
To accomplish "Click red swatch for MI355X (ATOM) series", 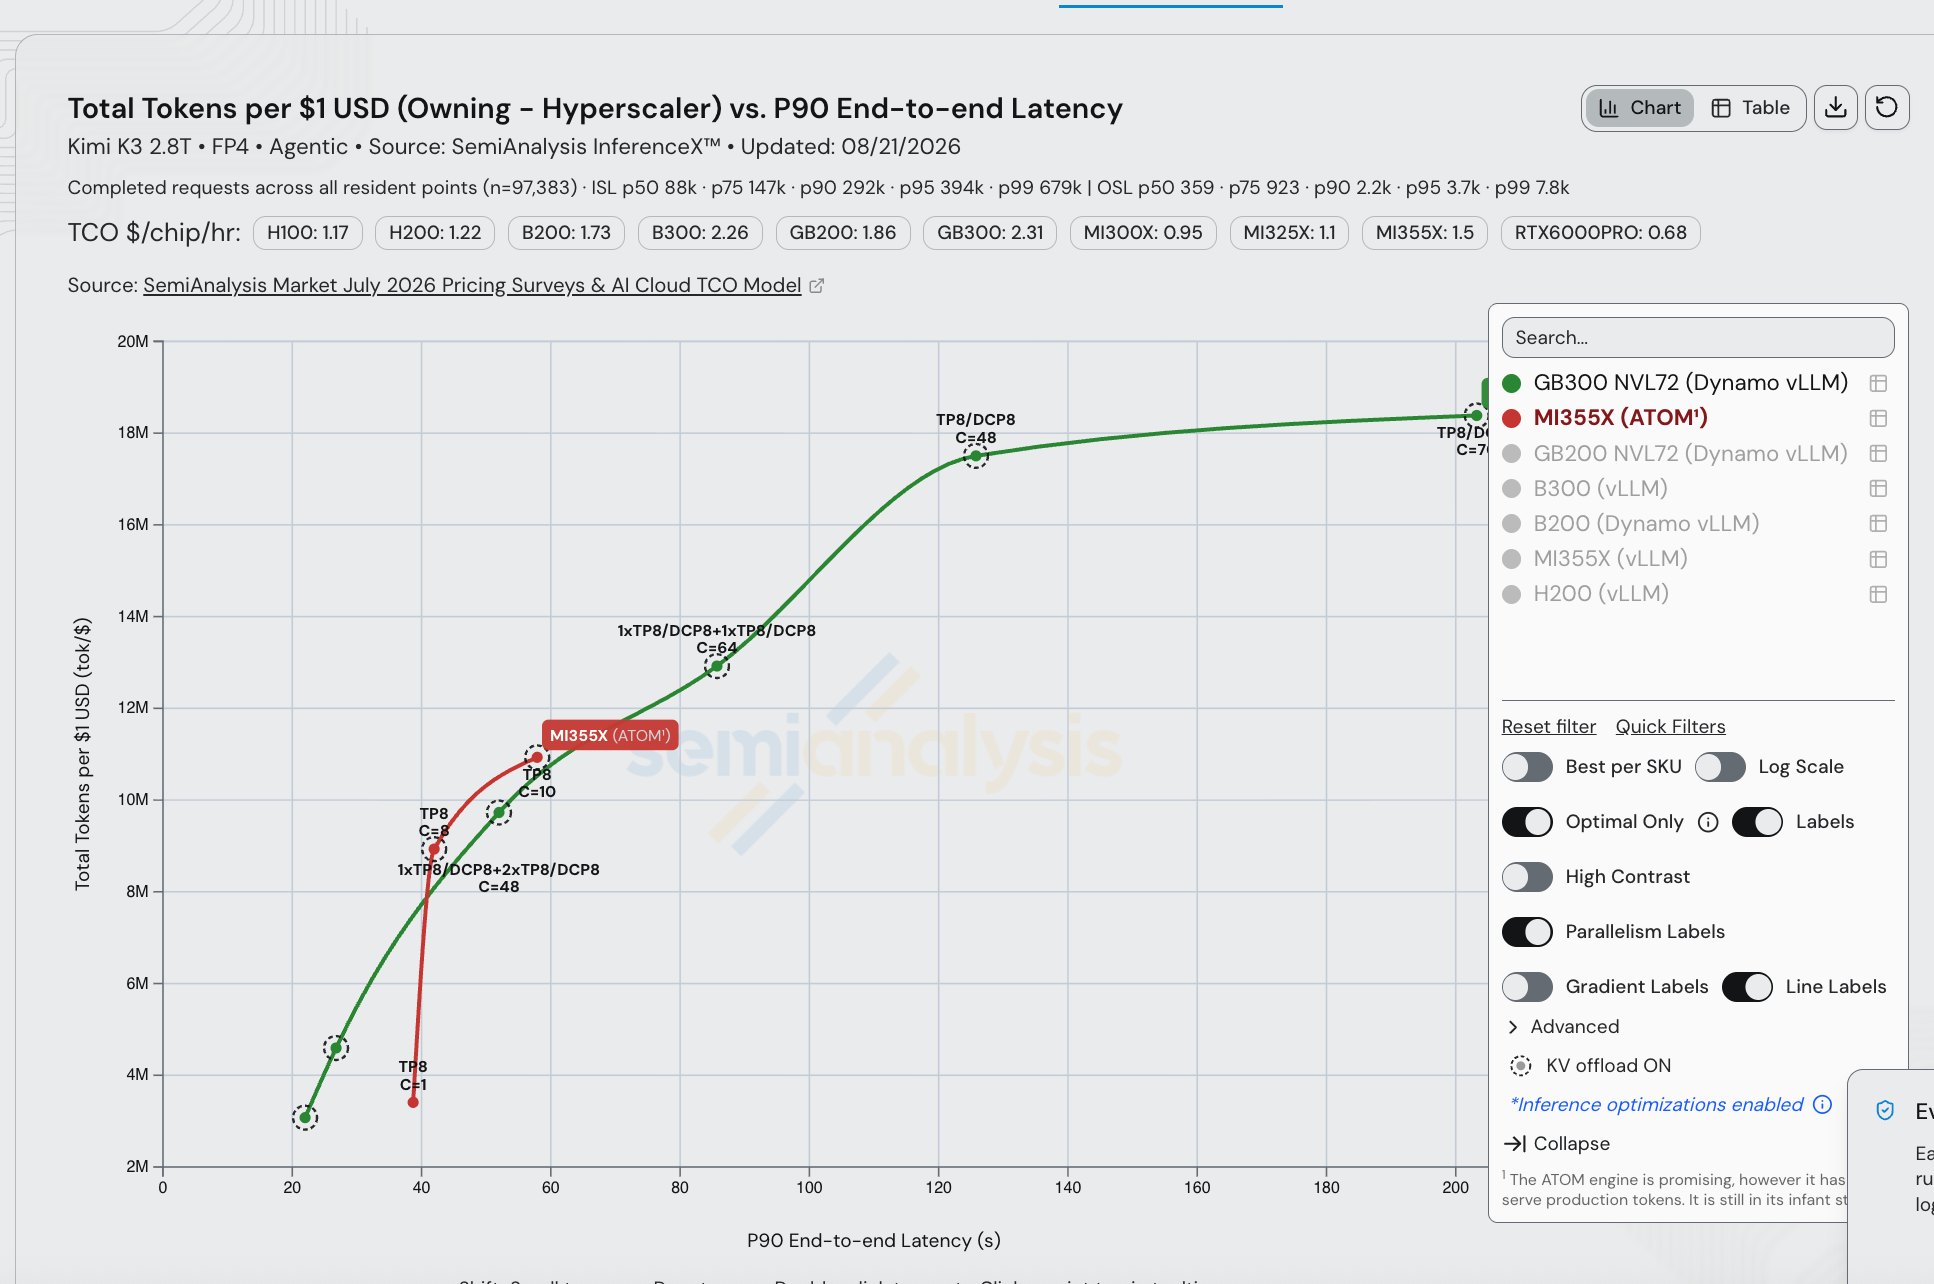I will coord(1512,418).
